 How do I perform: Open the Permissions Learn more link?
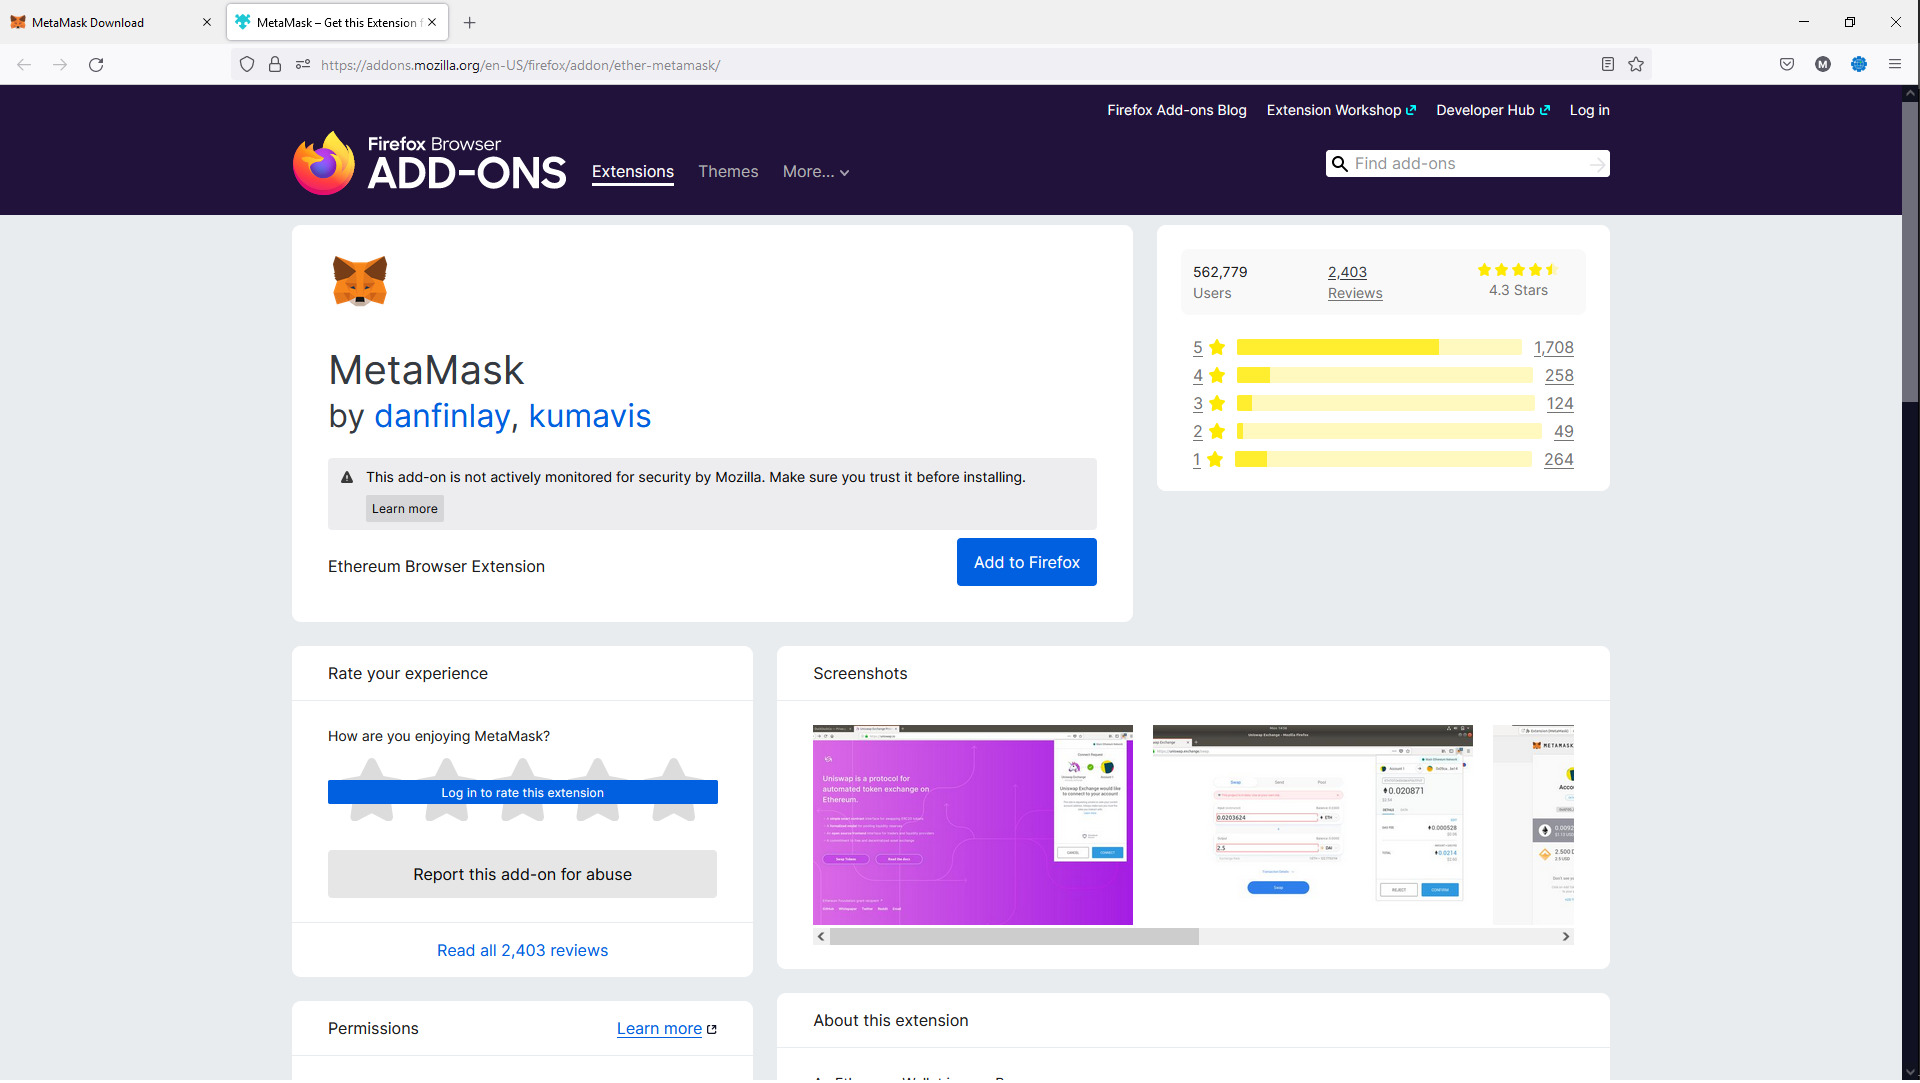(x=660, y=1029)
